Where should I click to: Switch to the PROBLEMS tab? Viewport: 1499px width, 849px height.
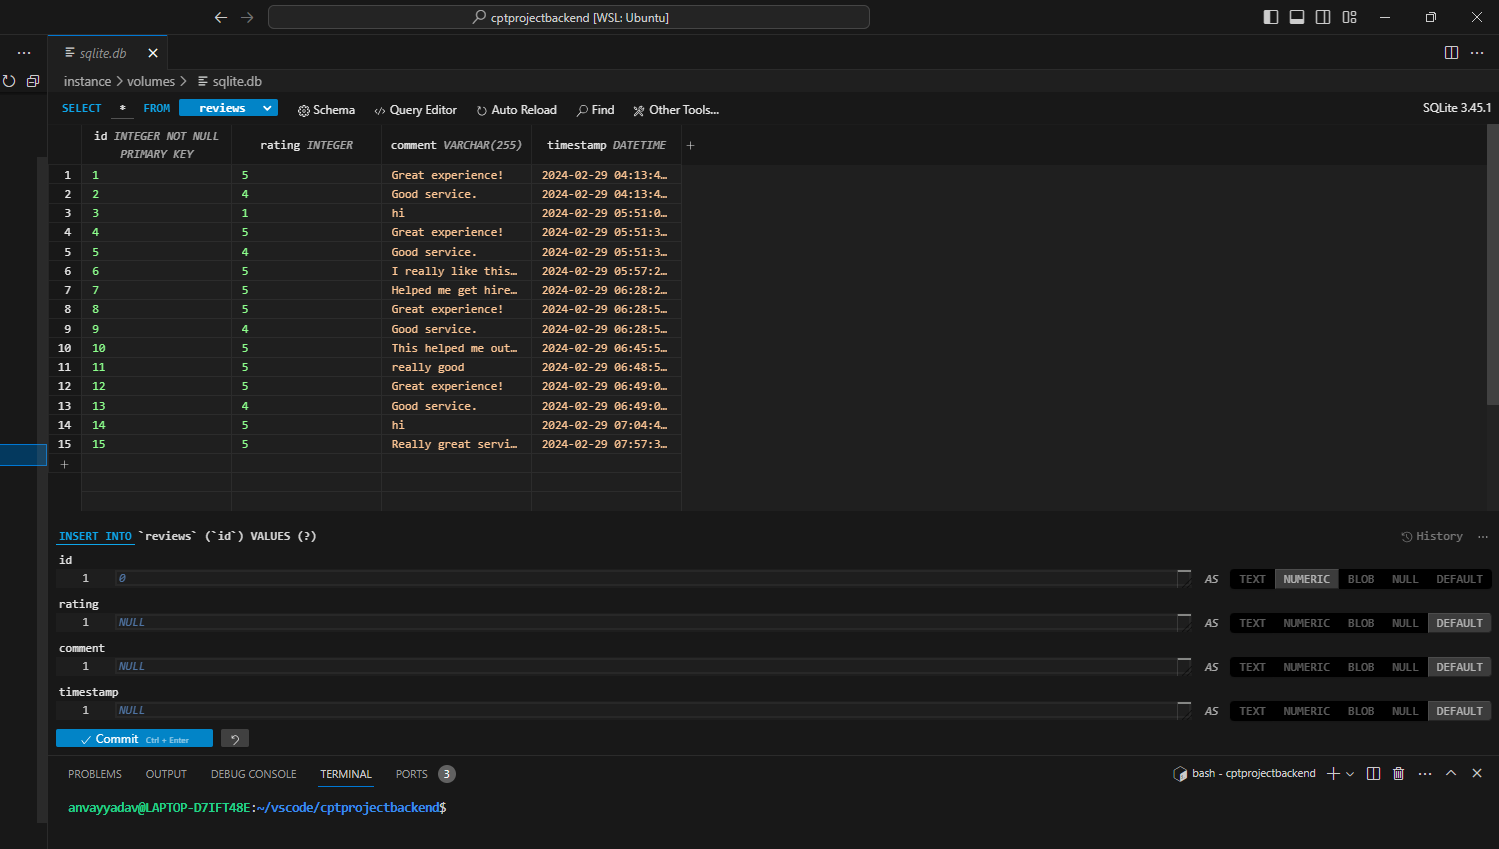[x=95, y=774]
